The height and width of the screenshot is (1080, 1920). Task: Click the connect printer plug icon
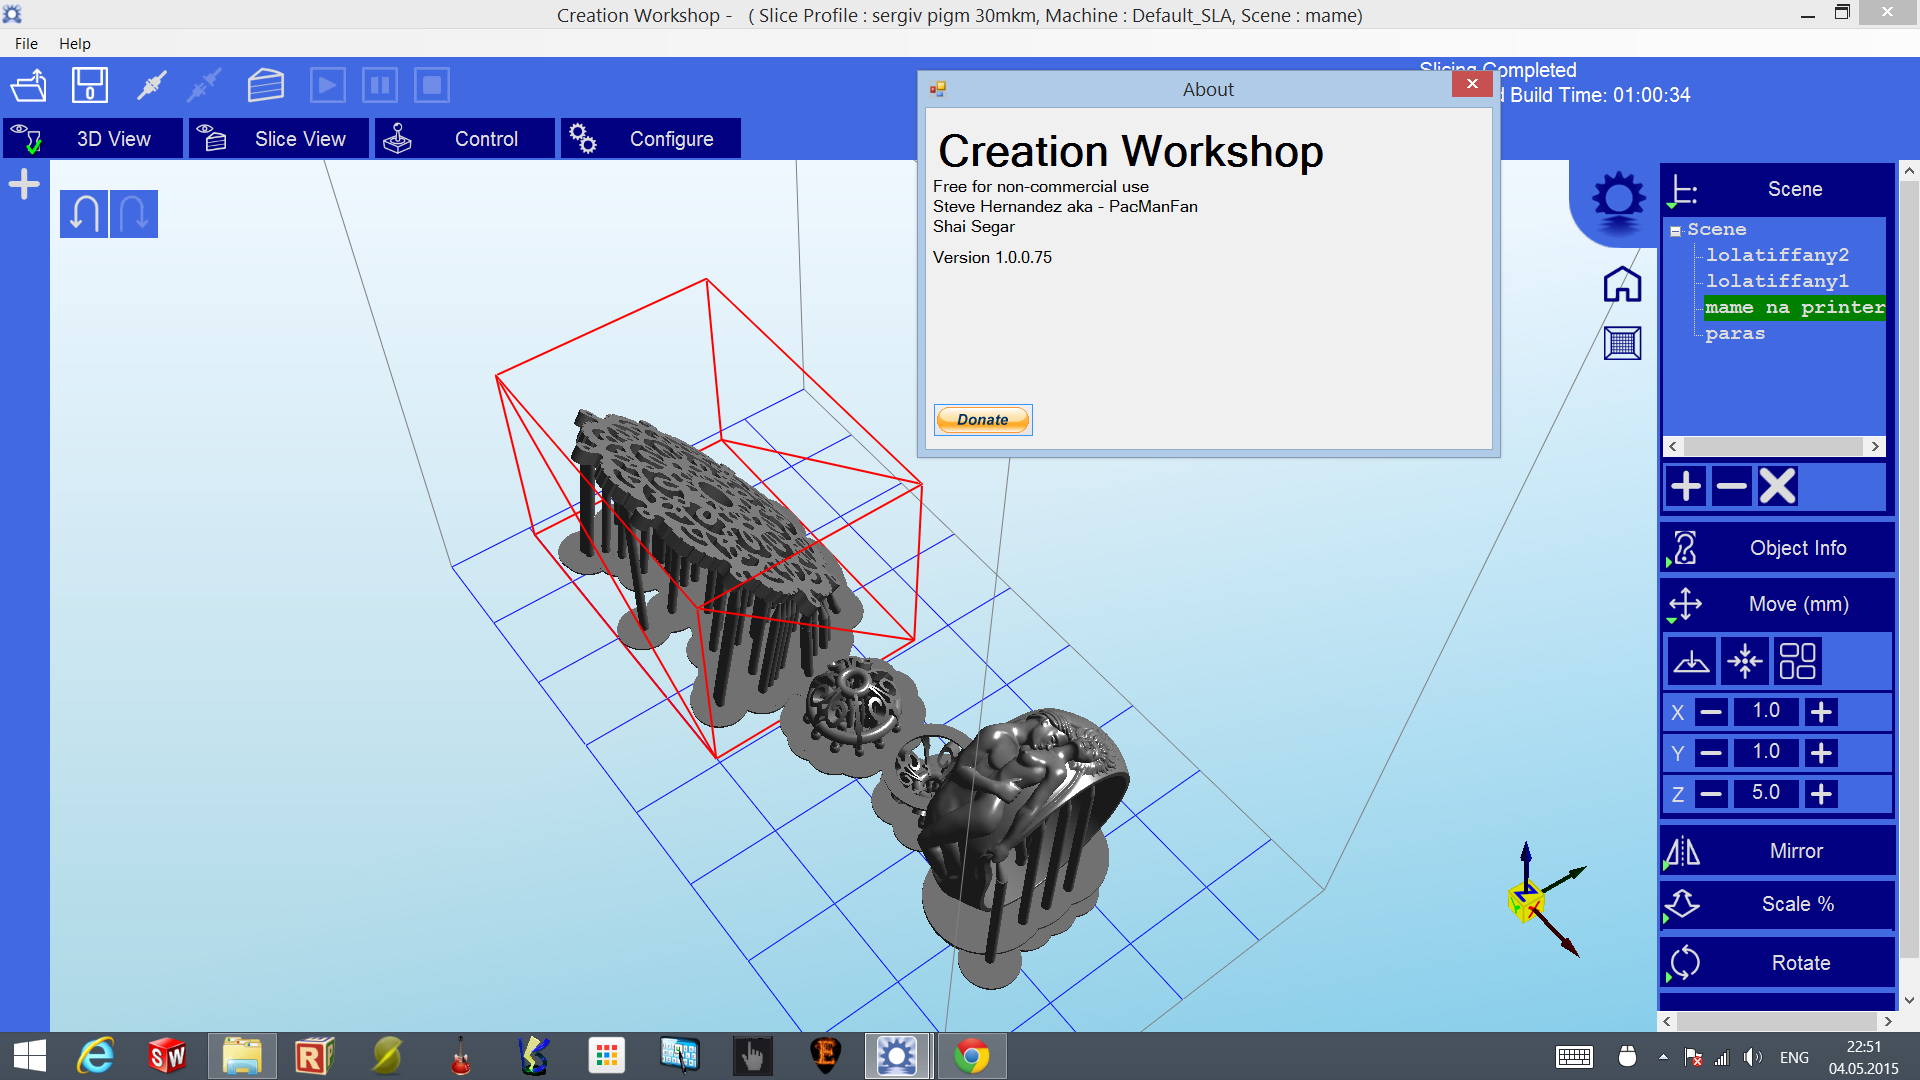pos(151,85)
